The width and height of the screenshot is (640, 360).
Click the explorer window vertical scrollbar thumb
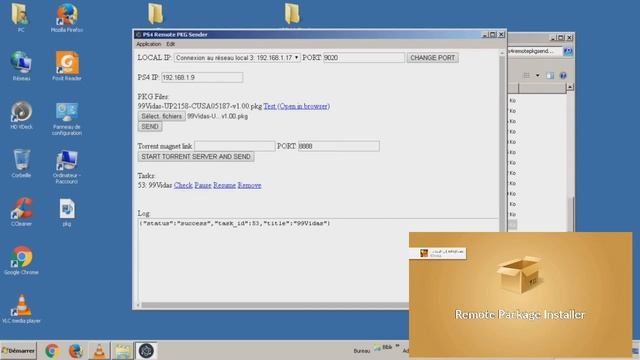pos(571,213)
